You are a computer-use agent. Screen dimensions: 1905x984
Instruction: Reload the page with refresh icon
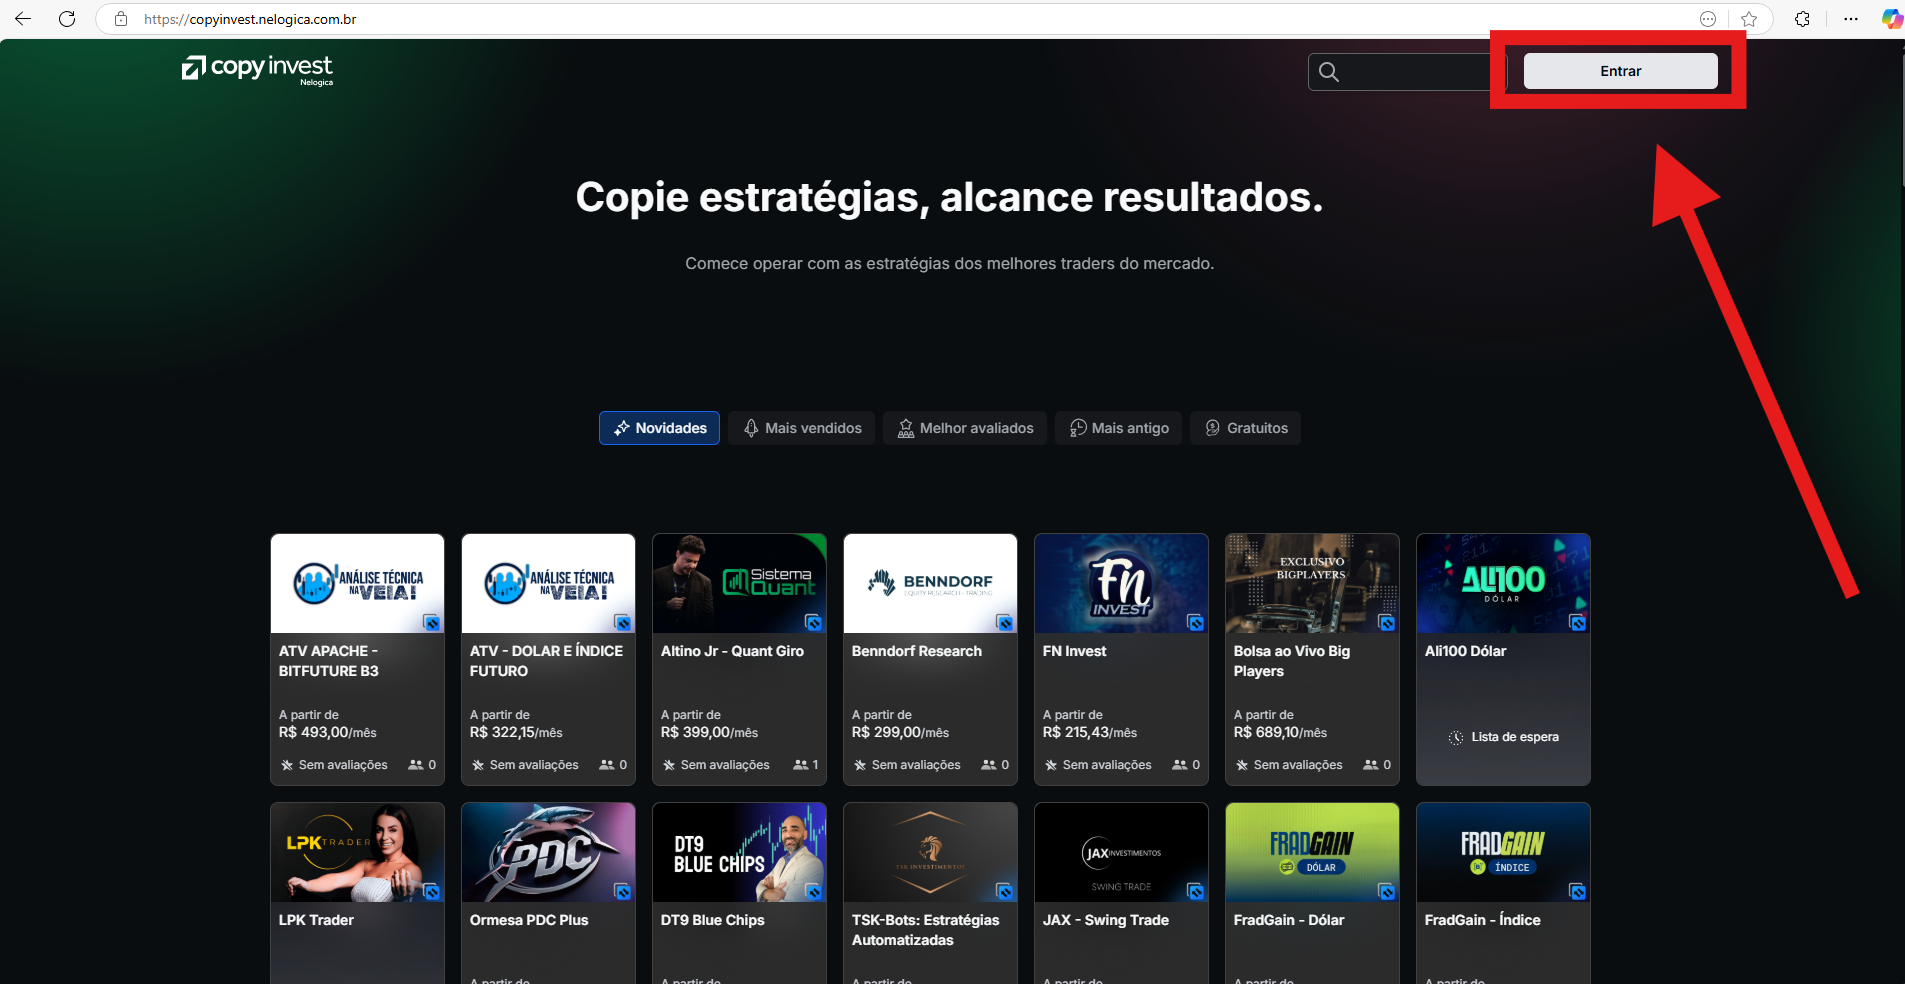[67, 19]
